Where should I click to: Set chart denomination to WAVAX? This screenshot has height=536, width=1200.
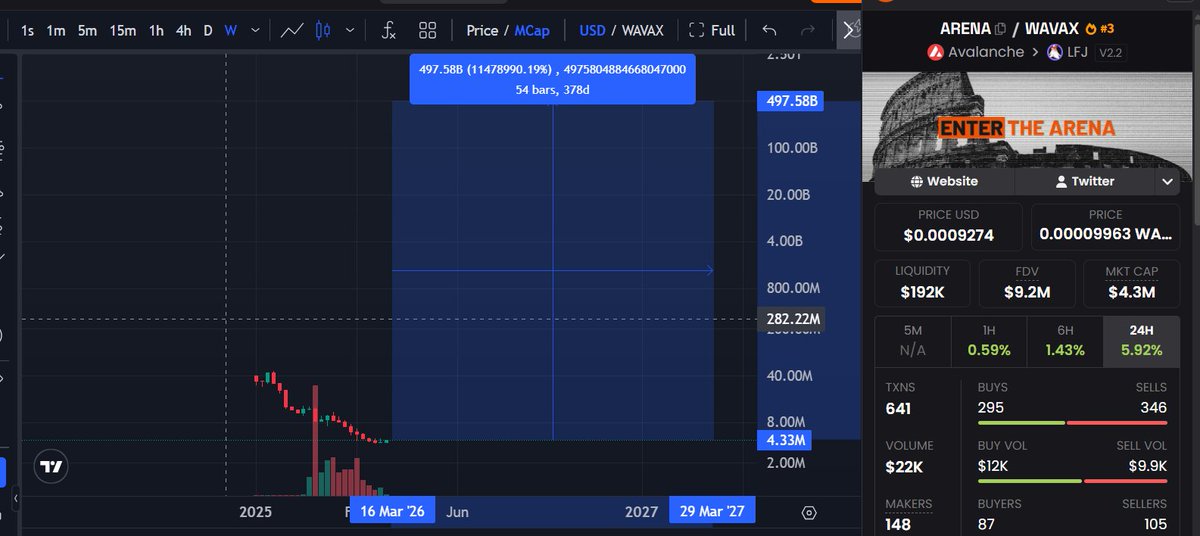[643, 30]
